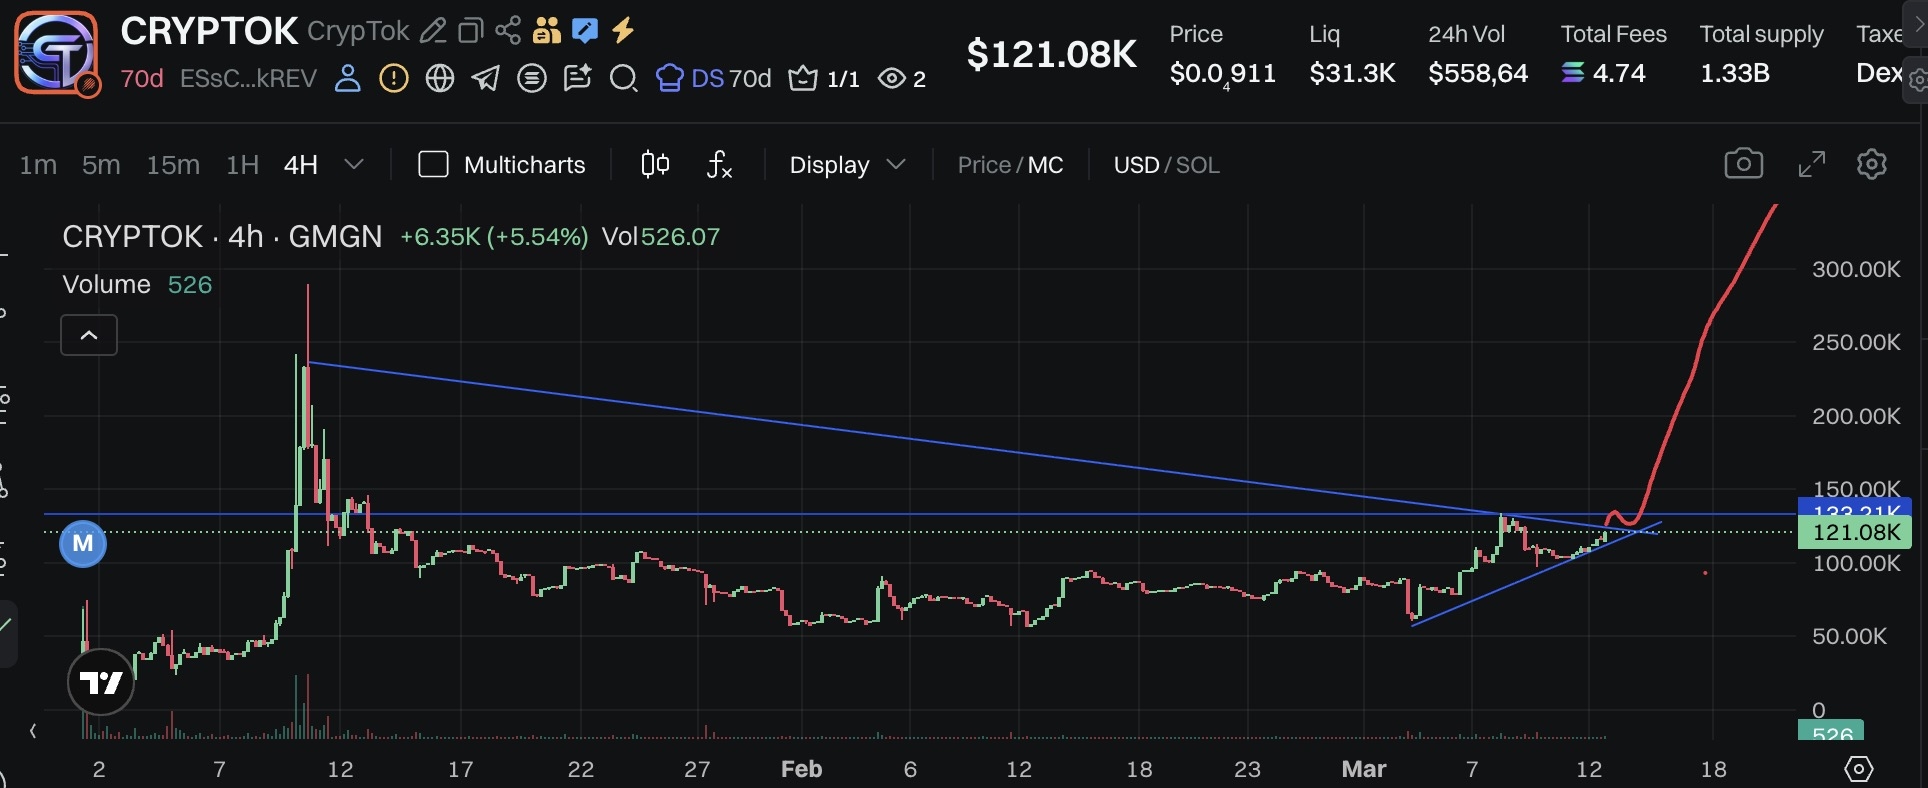This screenshot has width=1928, height=788.
Task: Open the website globe icon
Action: point(440,78)
